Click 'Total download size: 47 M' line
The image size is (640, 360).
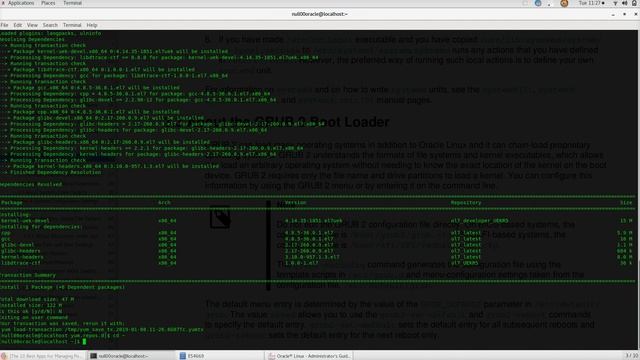pos(37,299)
